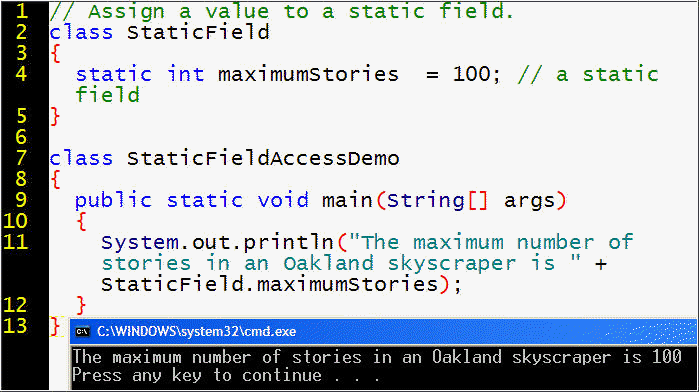Click the closing brace on line 5

coord(55,116)
